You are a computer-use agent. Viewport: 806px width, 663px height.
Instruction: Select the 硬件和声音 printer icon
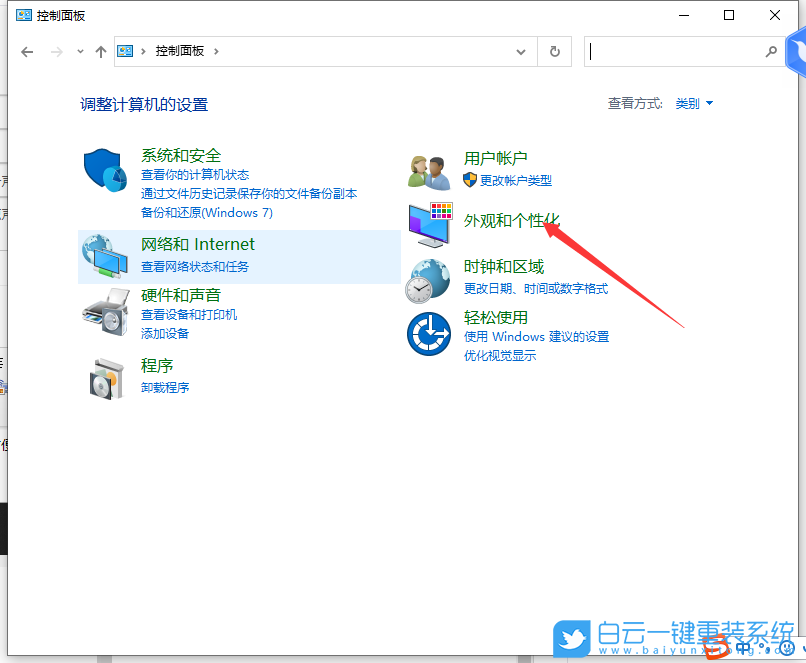pos(104,308)
